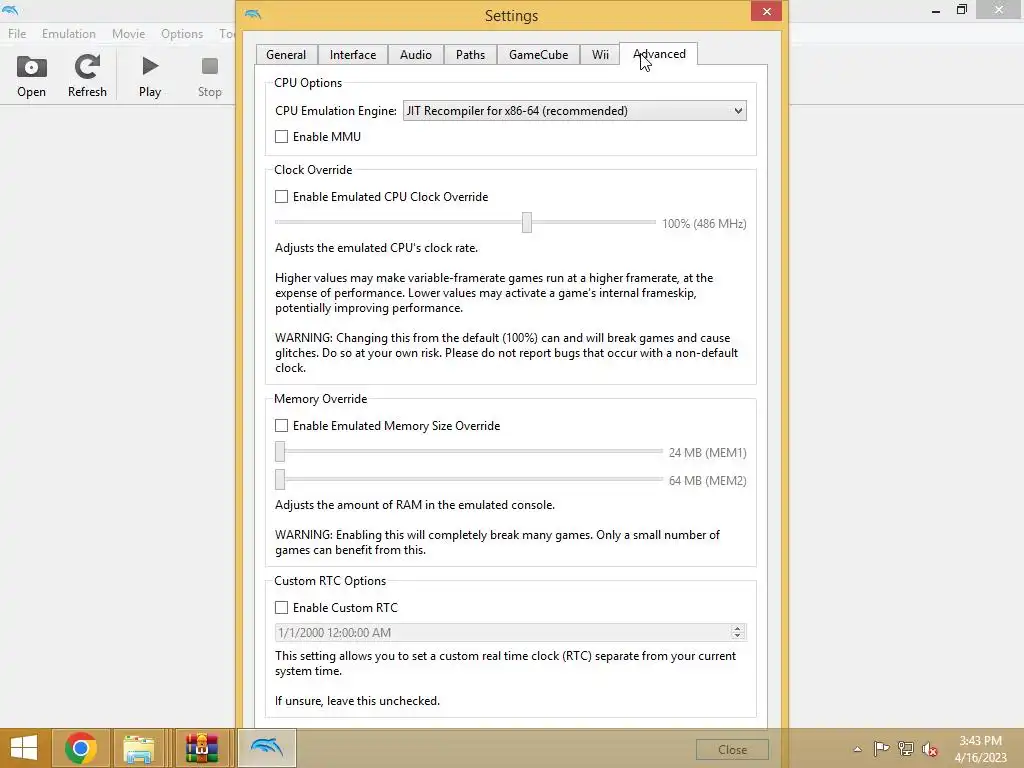This screenshot has height=768, width=1024.
Task: Click the Dolphin logo in Settings title bar
Action: (x=253, y=14)
